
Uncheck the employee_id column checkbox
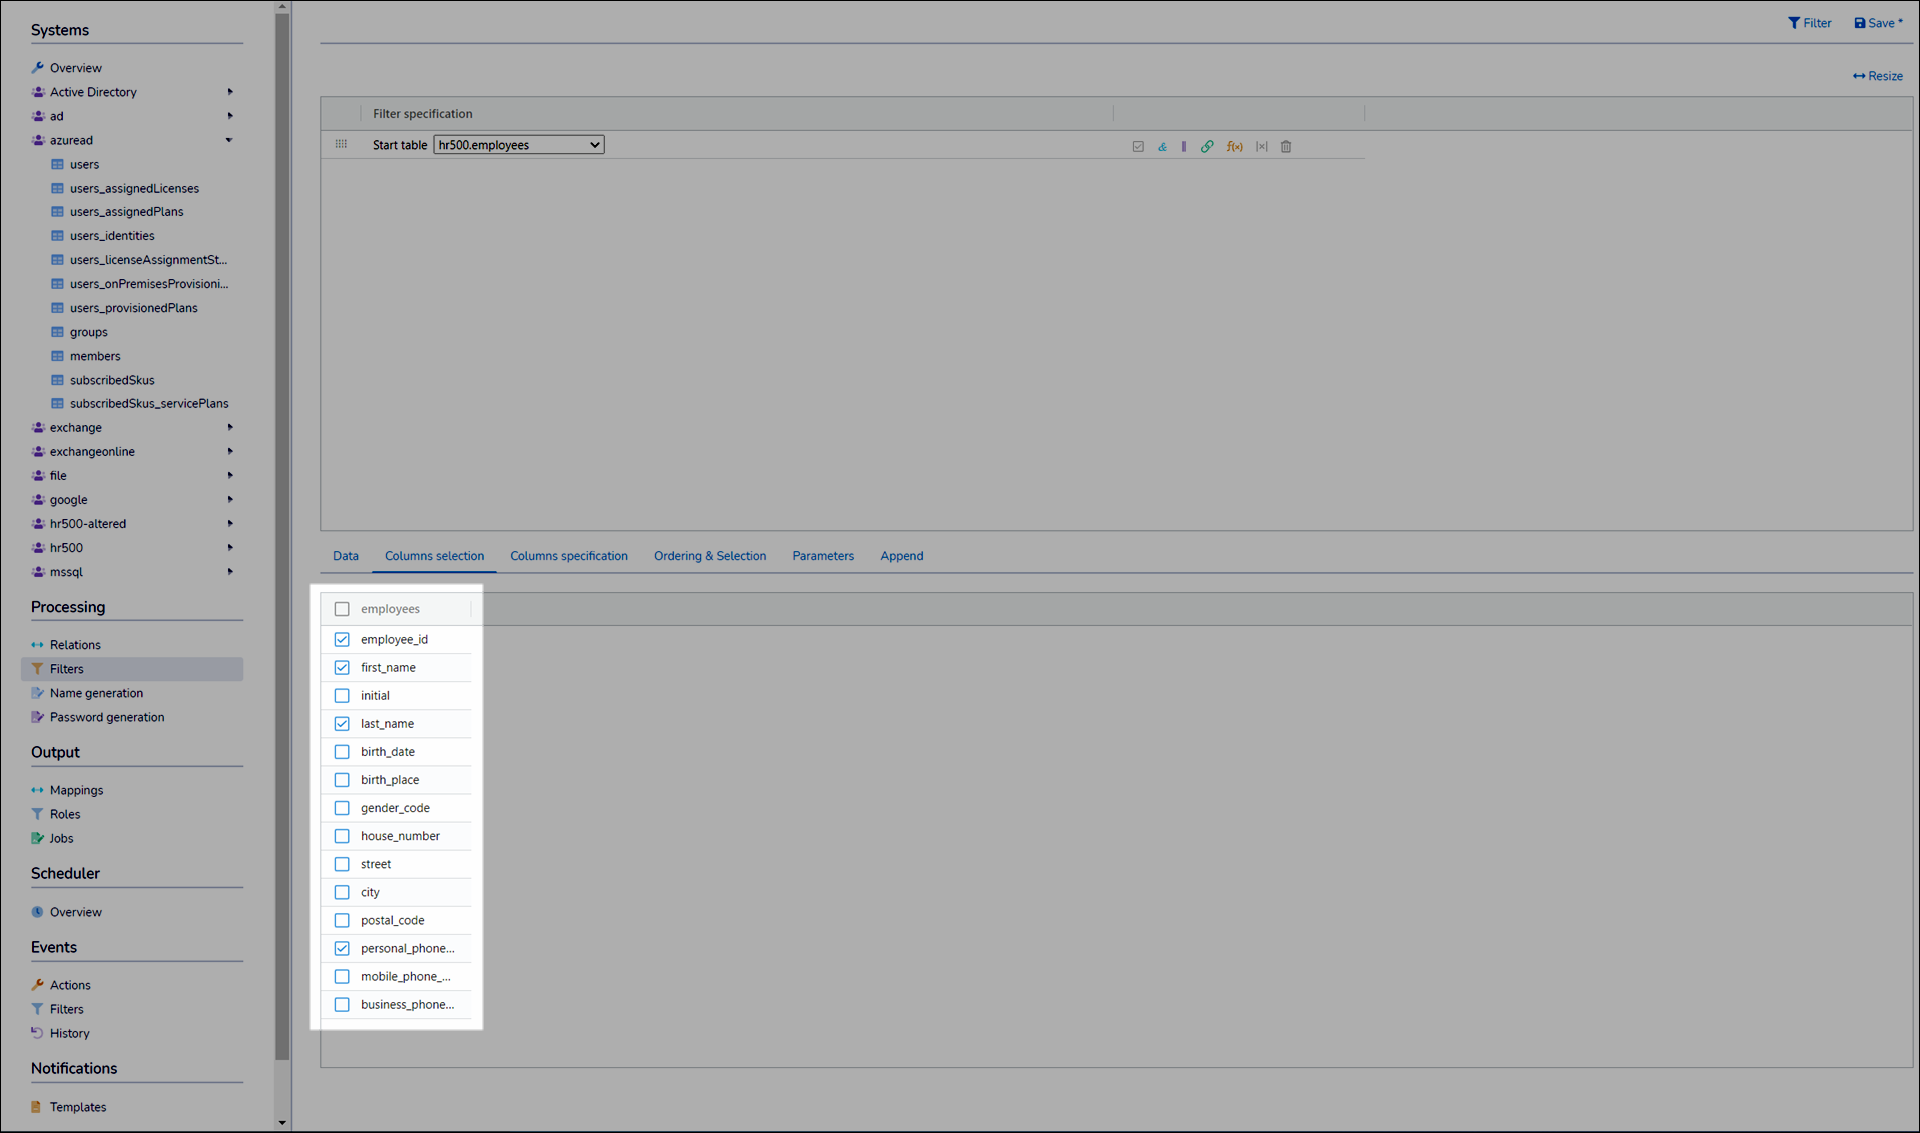(342, 639)
